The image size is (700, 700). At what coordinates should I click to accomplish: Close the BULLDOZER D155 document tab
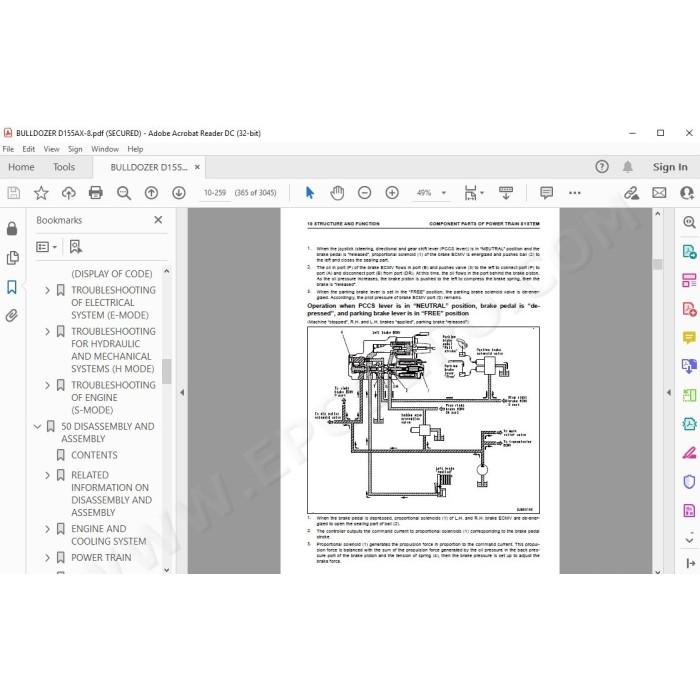pyautogui.click(x=197, y=167)
